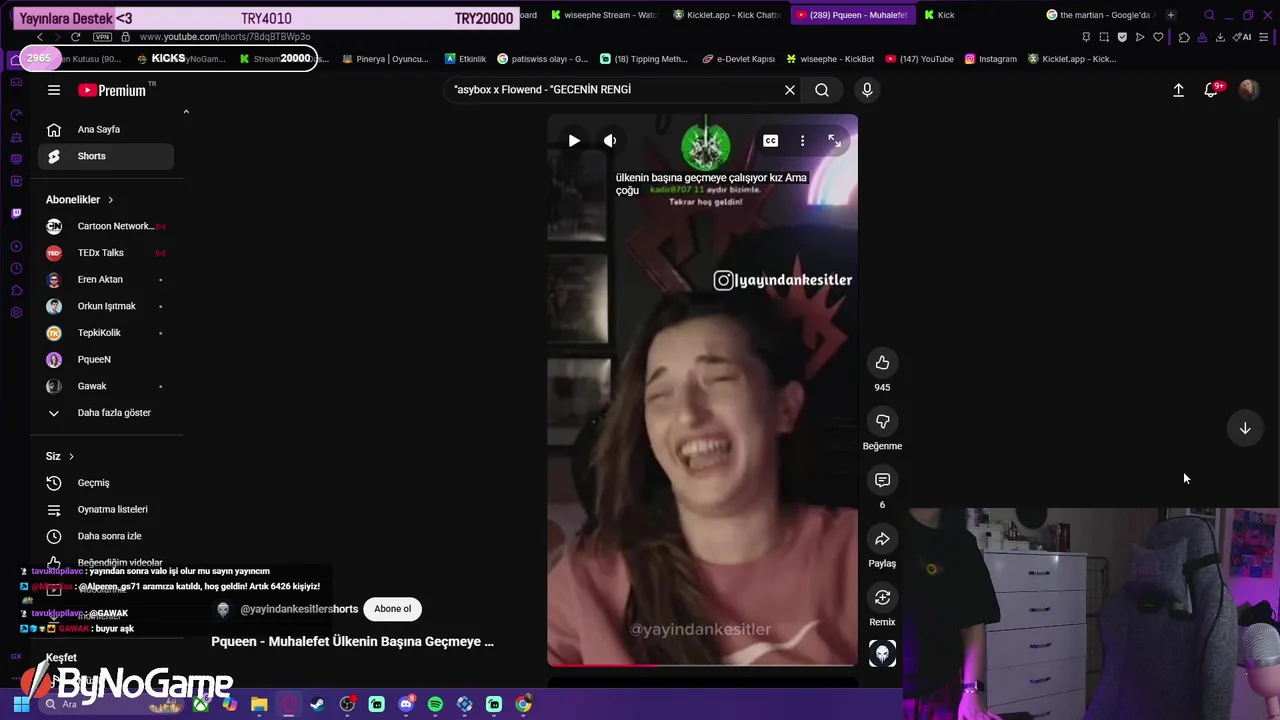
Task: Open browser downloads icon
Action: pos(1220,37)
